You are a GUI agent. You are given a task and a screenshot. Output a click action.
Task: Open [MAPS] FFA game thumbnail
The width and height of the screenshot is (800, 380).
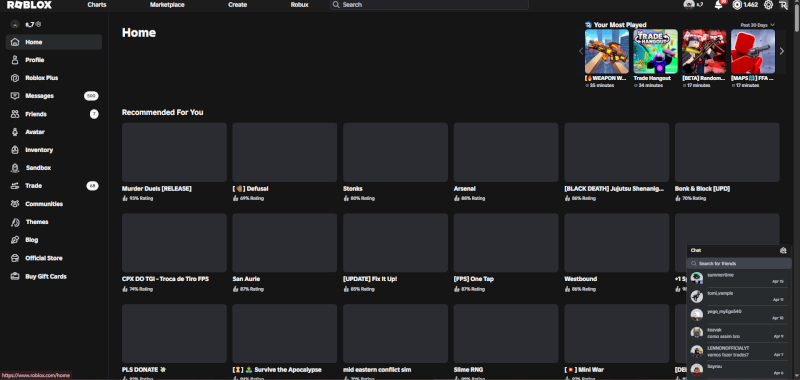753,52
